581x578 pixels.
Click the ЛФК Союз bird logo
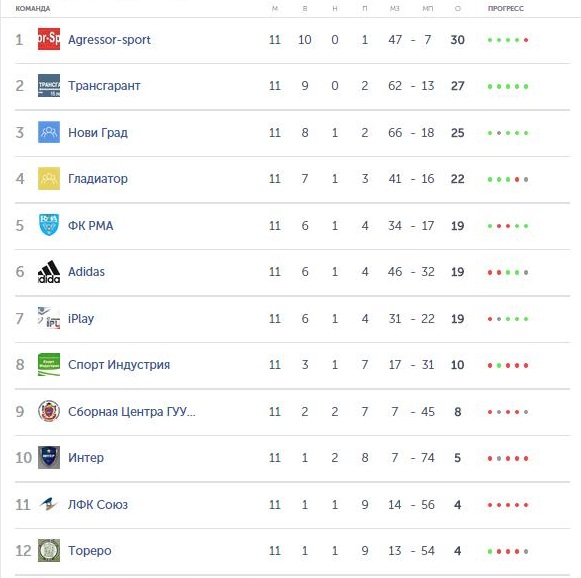[49, 504]
